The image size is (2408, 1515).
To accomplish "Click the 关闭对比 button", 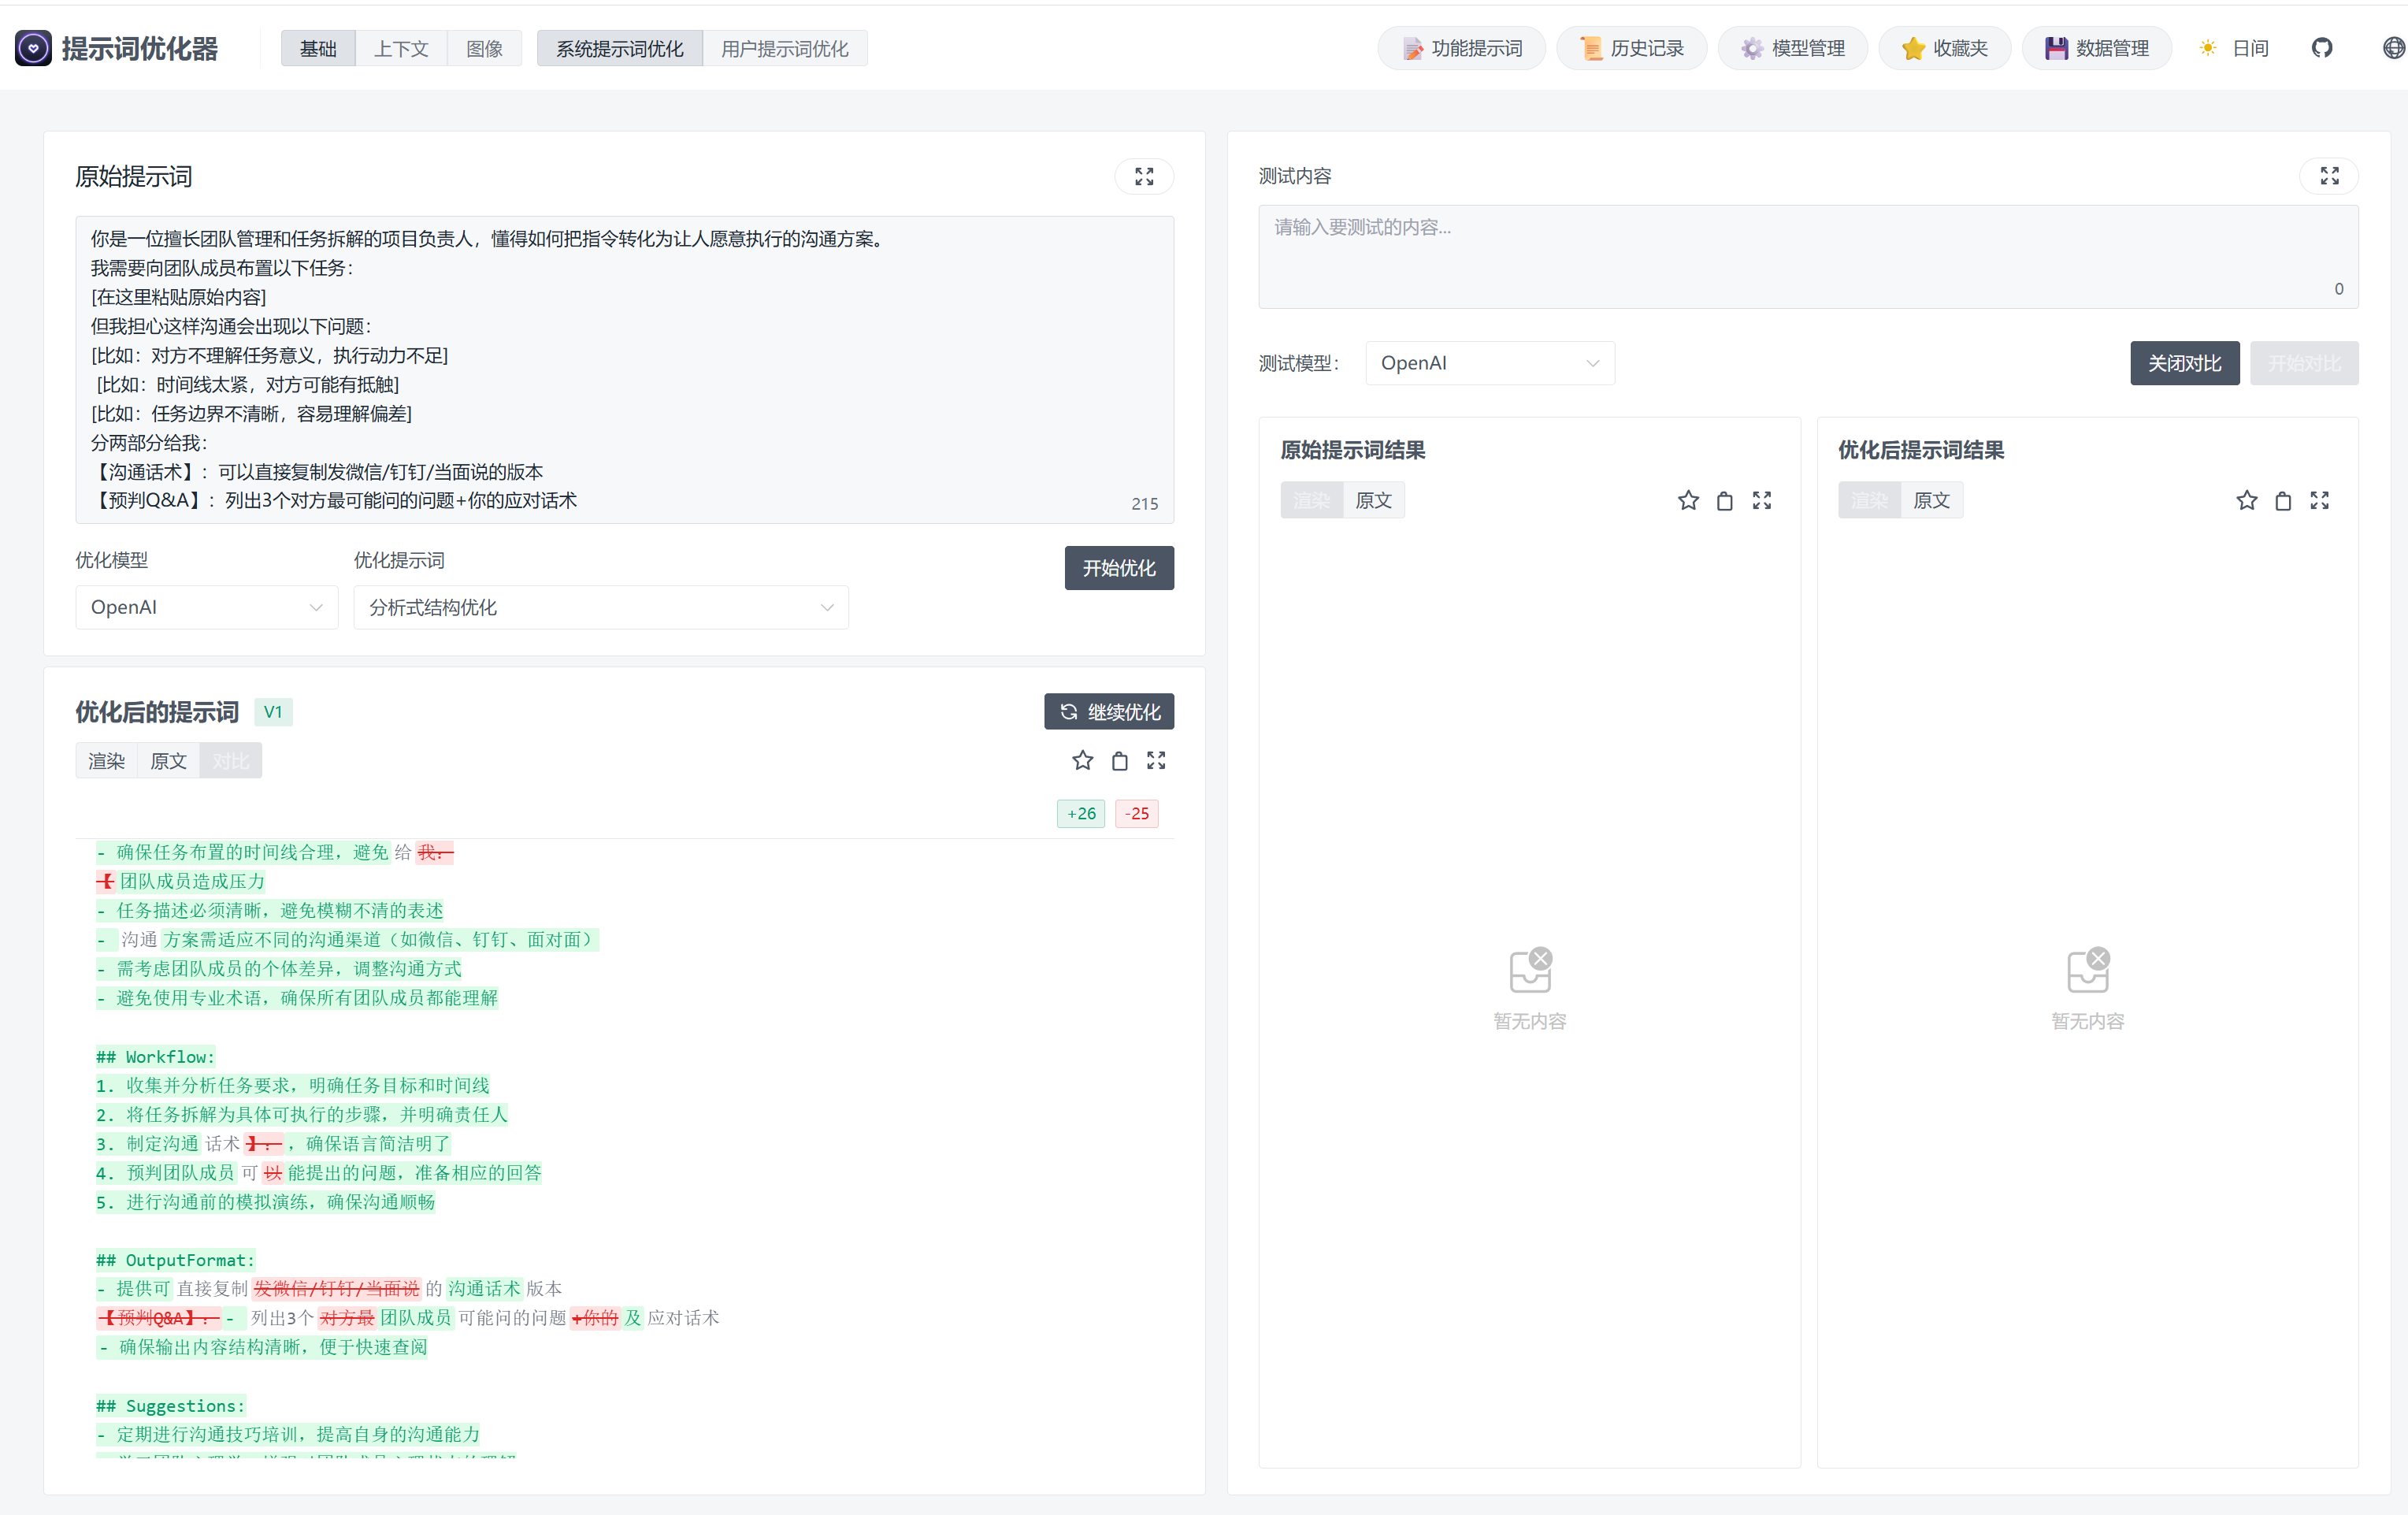I will pyautogui.click(x=2184, y=363).
